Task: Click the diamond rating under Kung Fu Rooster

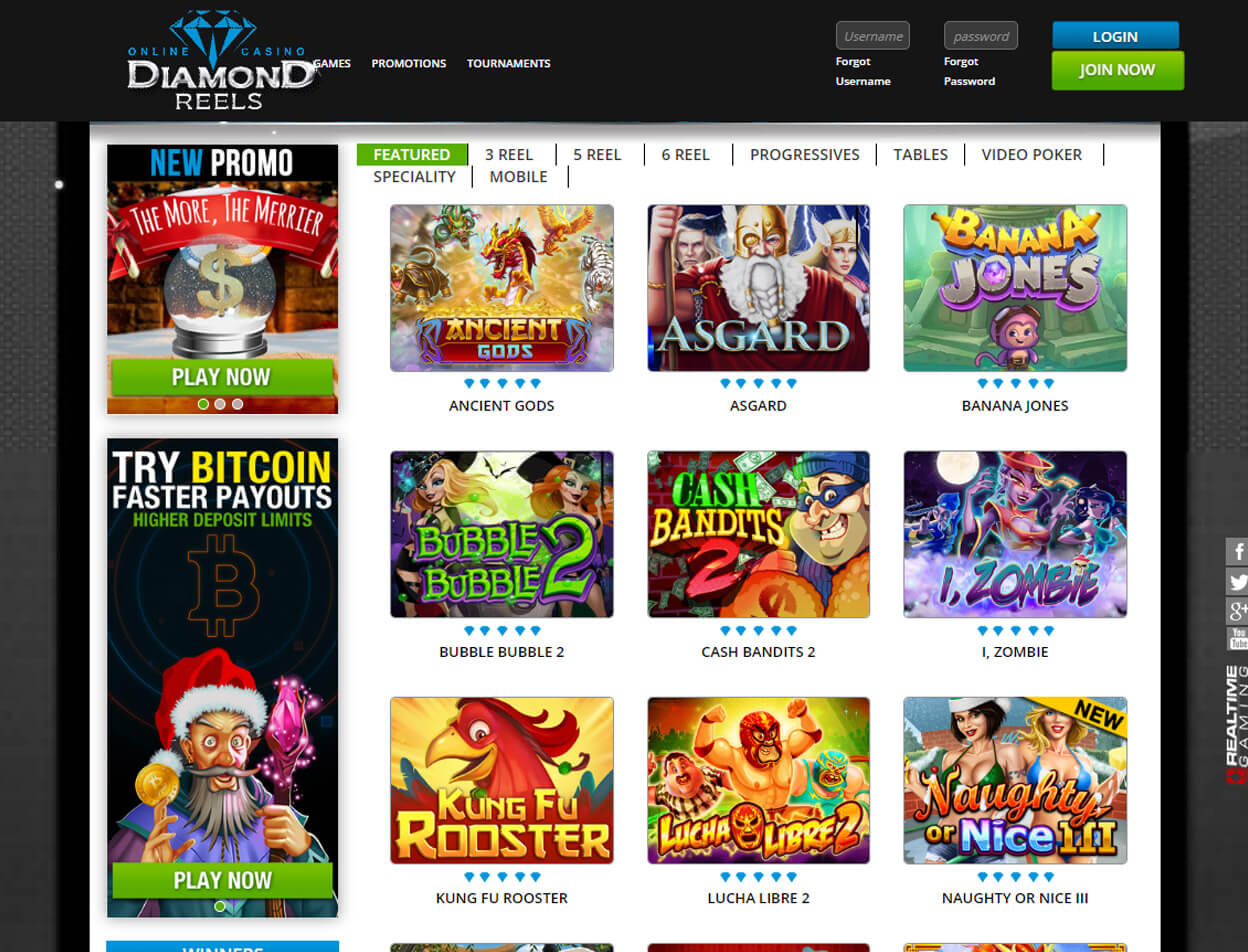Action: click(502, 877)
